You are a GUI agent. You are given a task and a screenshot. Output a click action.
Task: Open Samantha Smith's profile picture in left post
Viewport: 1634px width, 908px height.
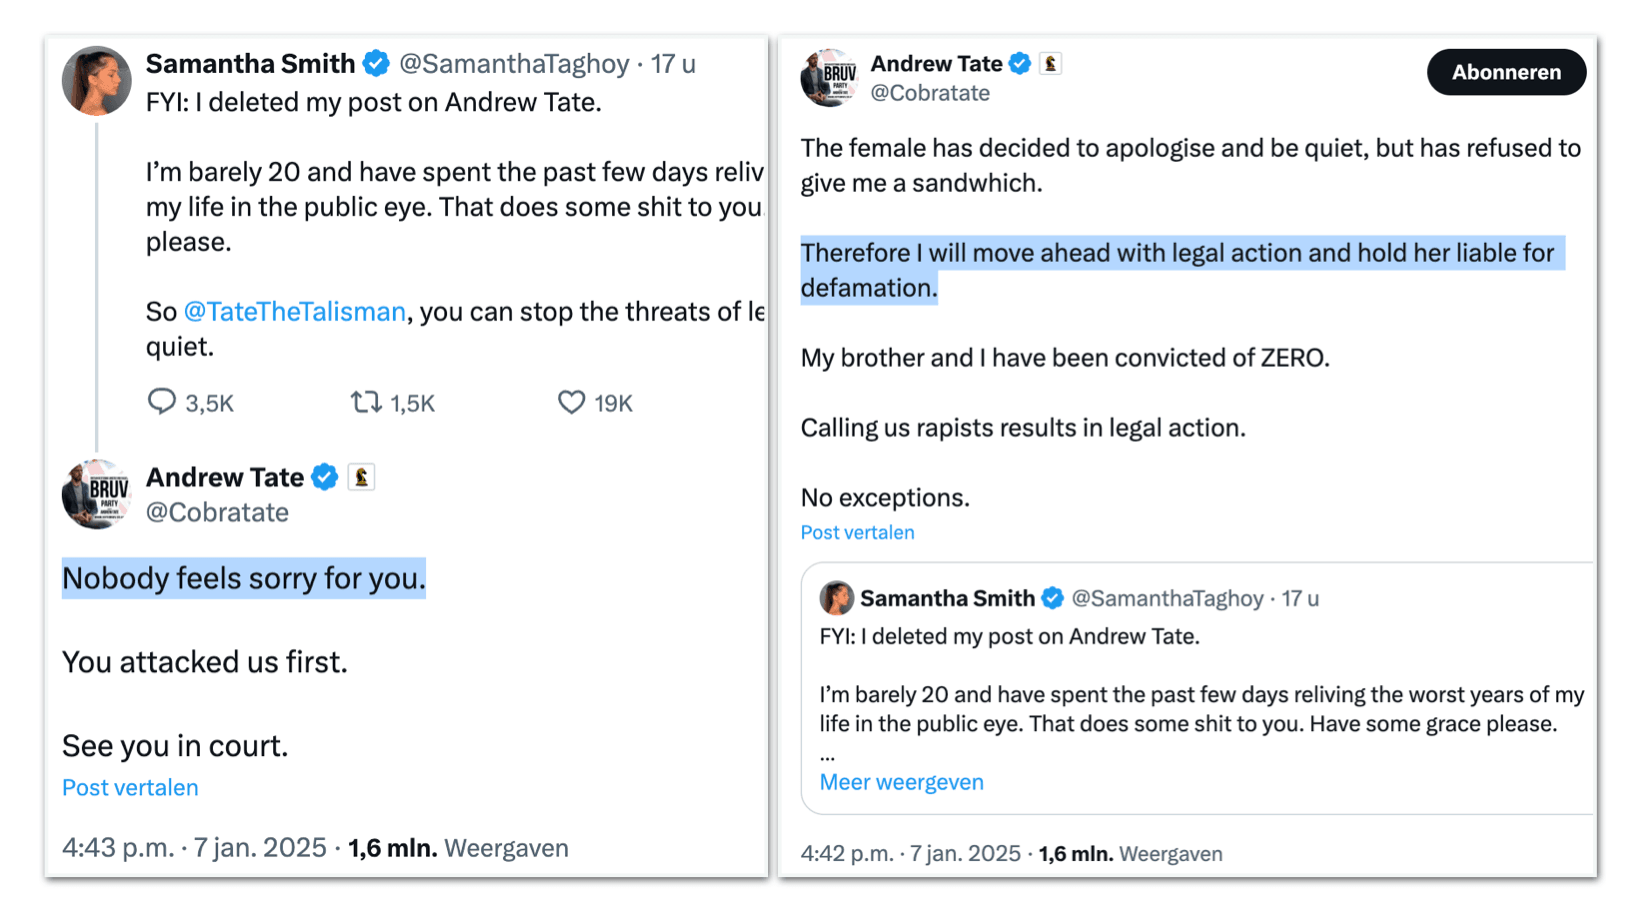pos(97,81)
